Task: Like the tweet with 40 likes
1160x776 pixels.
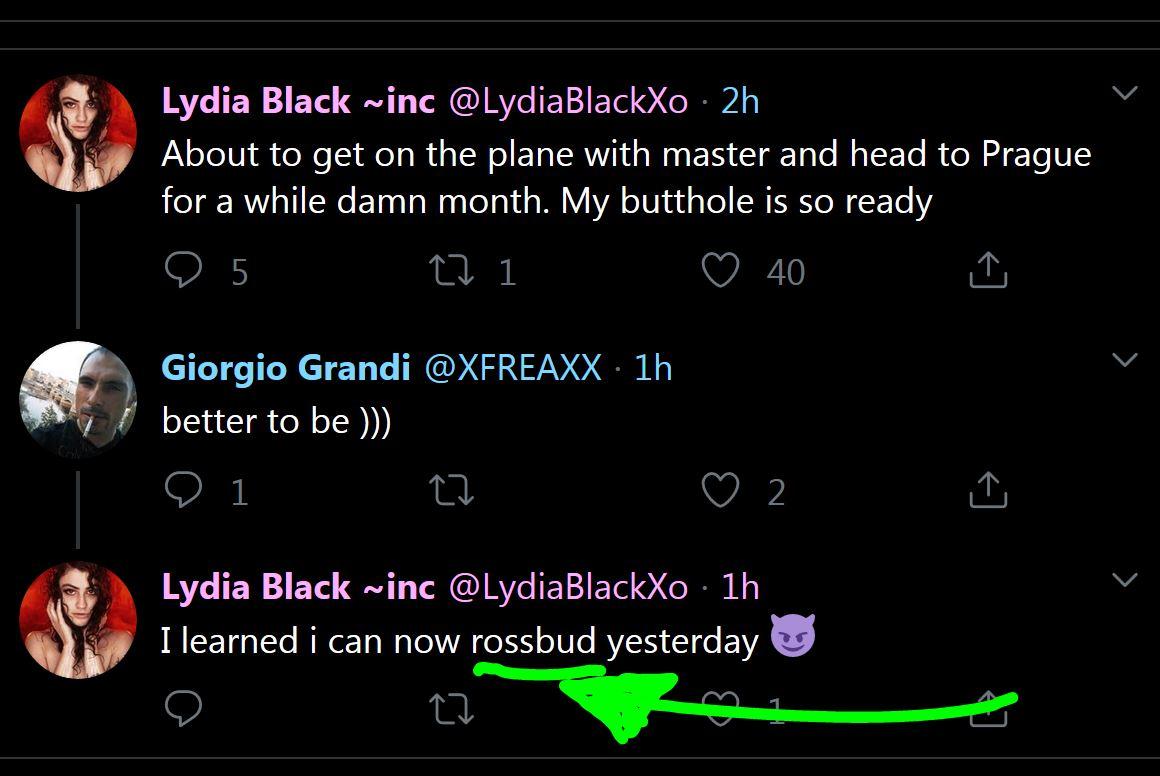Action: click(x=720, y=270)
